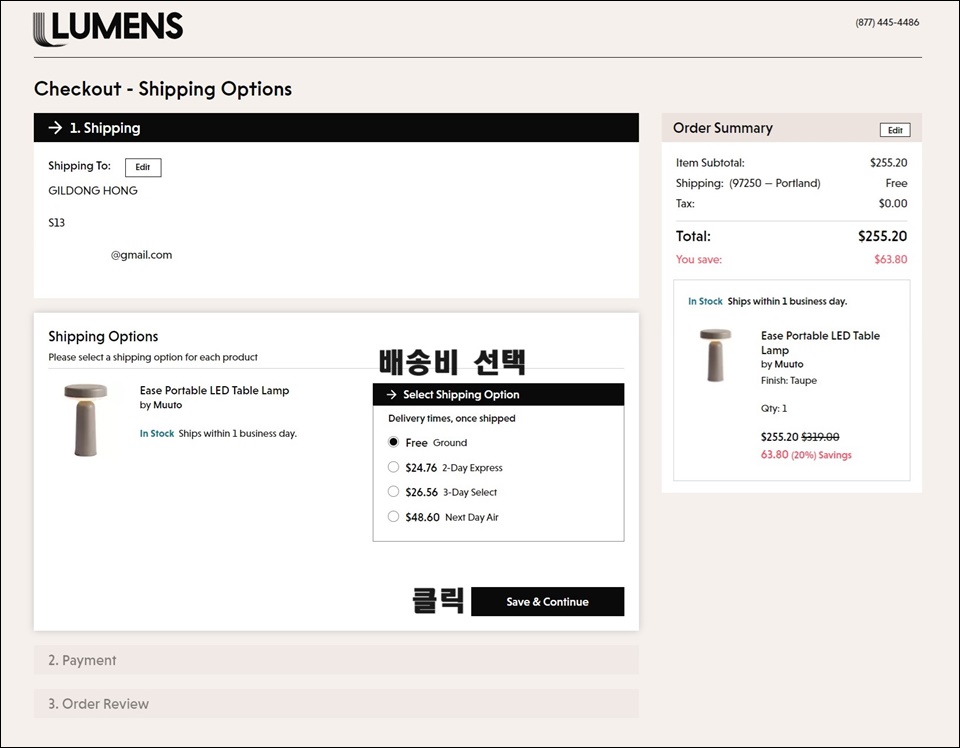Click the You save $63.80 value
Viewport: 960px width, 748px height.
point(891,260)
